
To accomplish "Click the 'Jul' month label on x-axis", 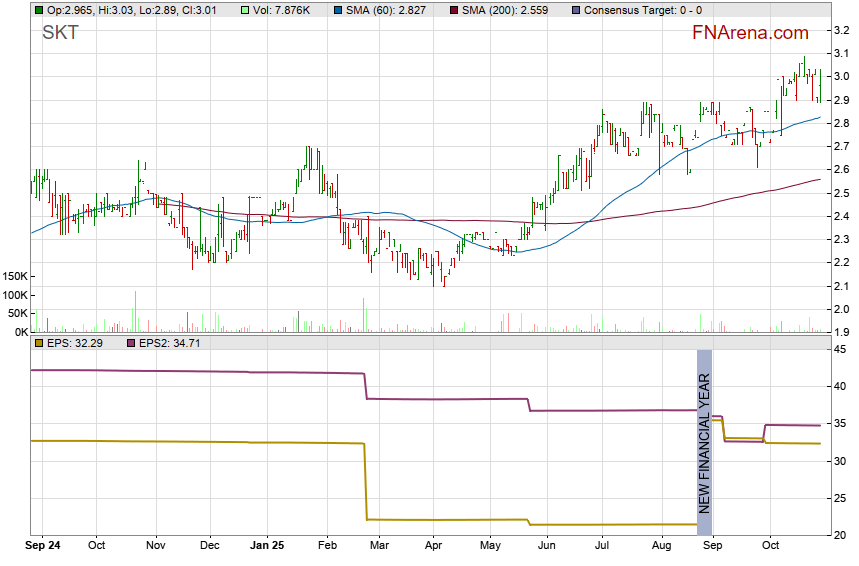I will click(602, 546).
